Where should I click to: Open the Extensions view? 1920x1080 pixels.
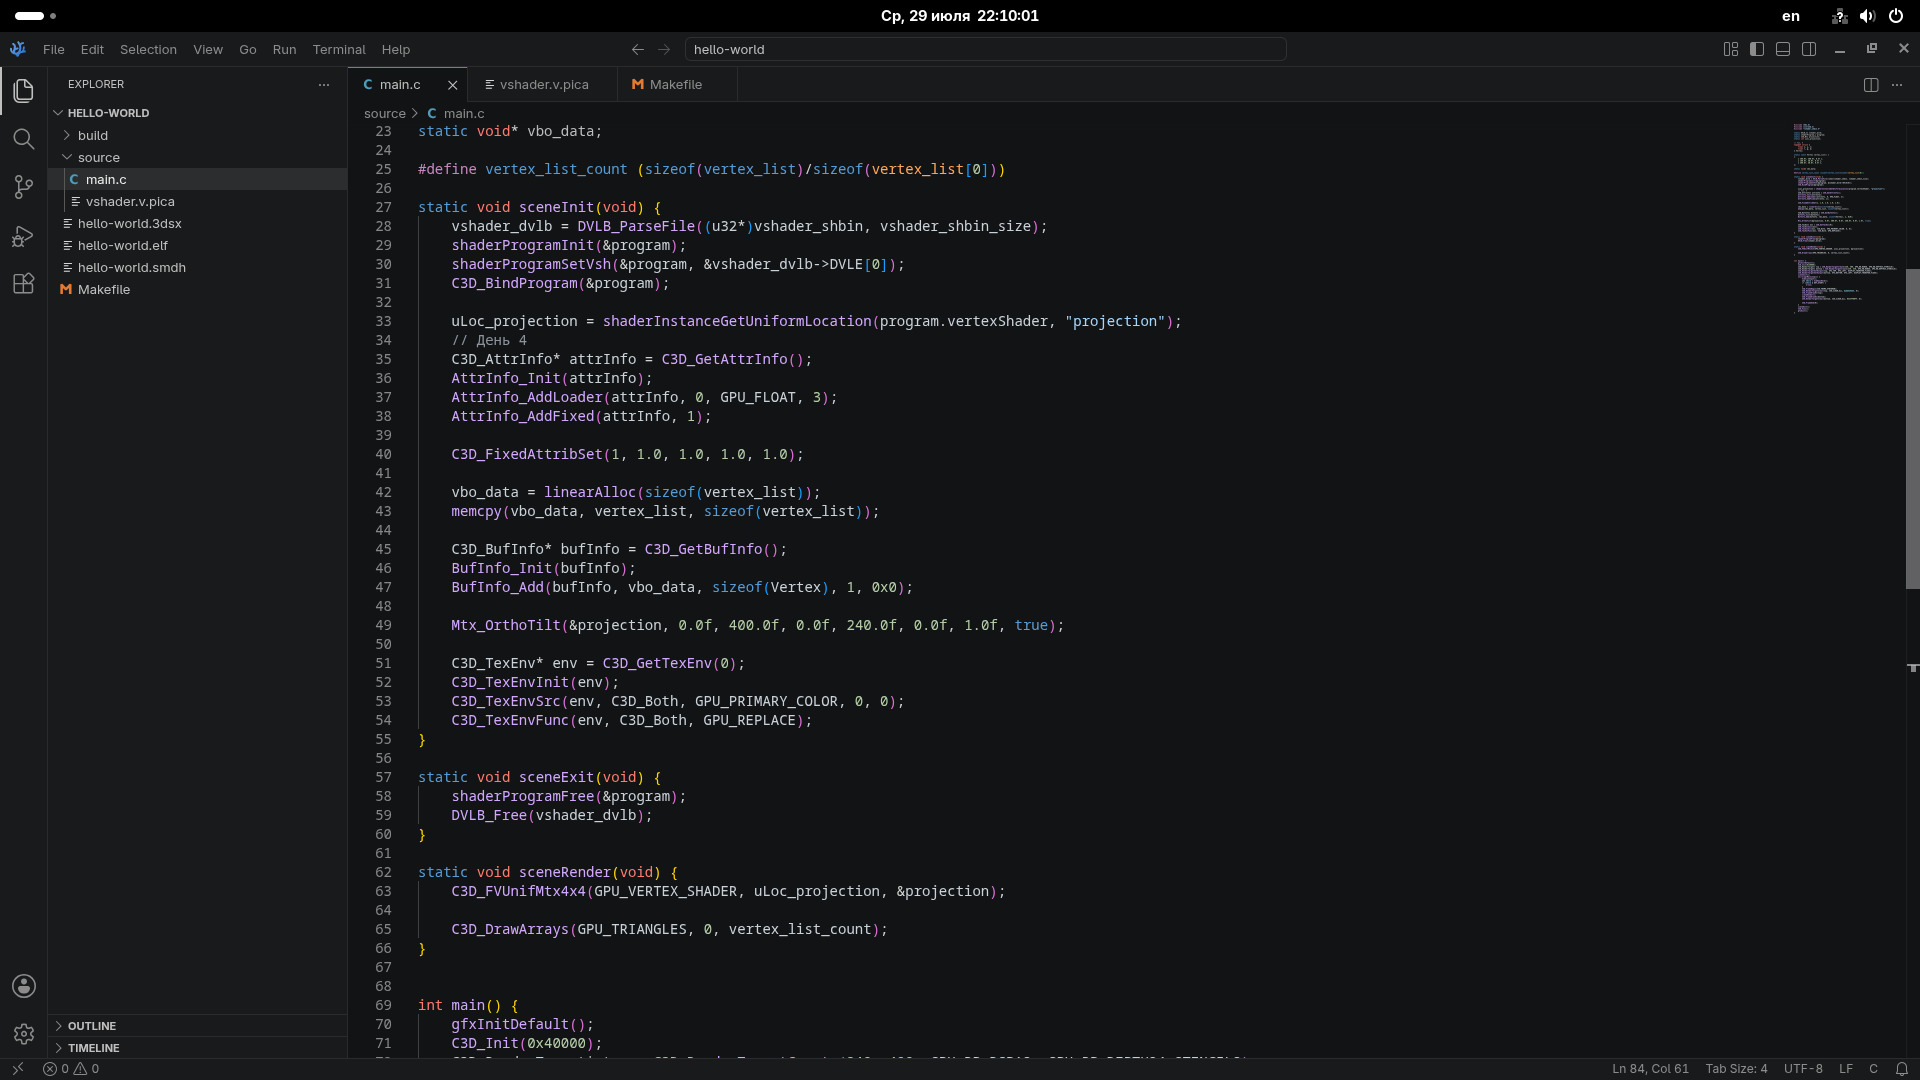pyautogui.click(x=24, y=284)
